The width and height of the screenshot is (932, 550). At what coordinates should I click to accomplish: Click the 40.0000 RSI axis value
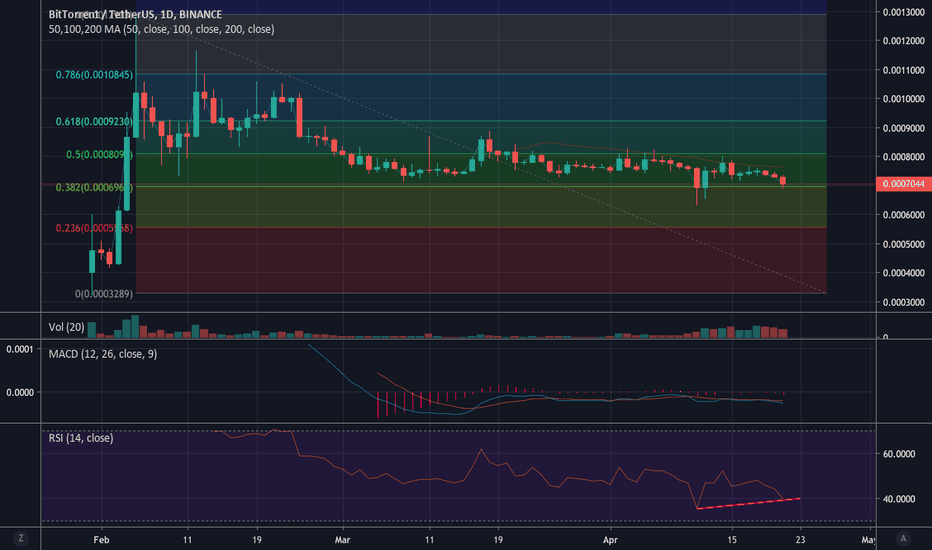[899, 499]
